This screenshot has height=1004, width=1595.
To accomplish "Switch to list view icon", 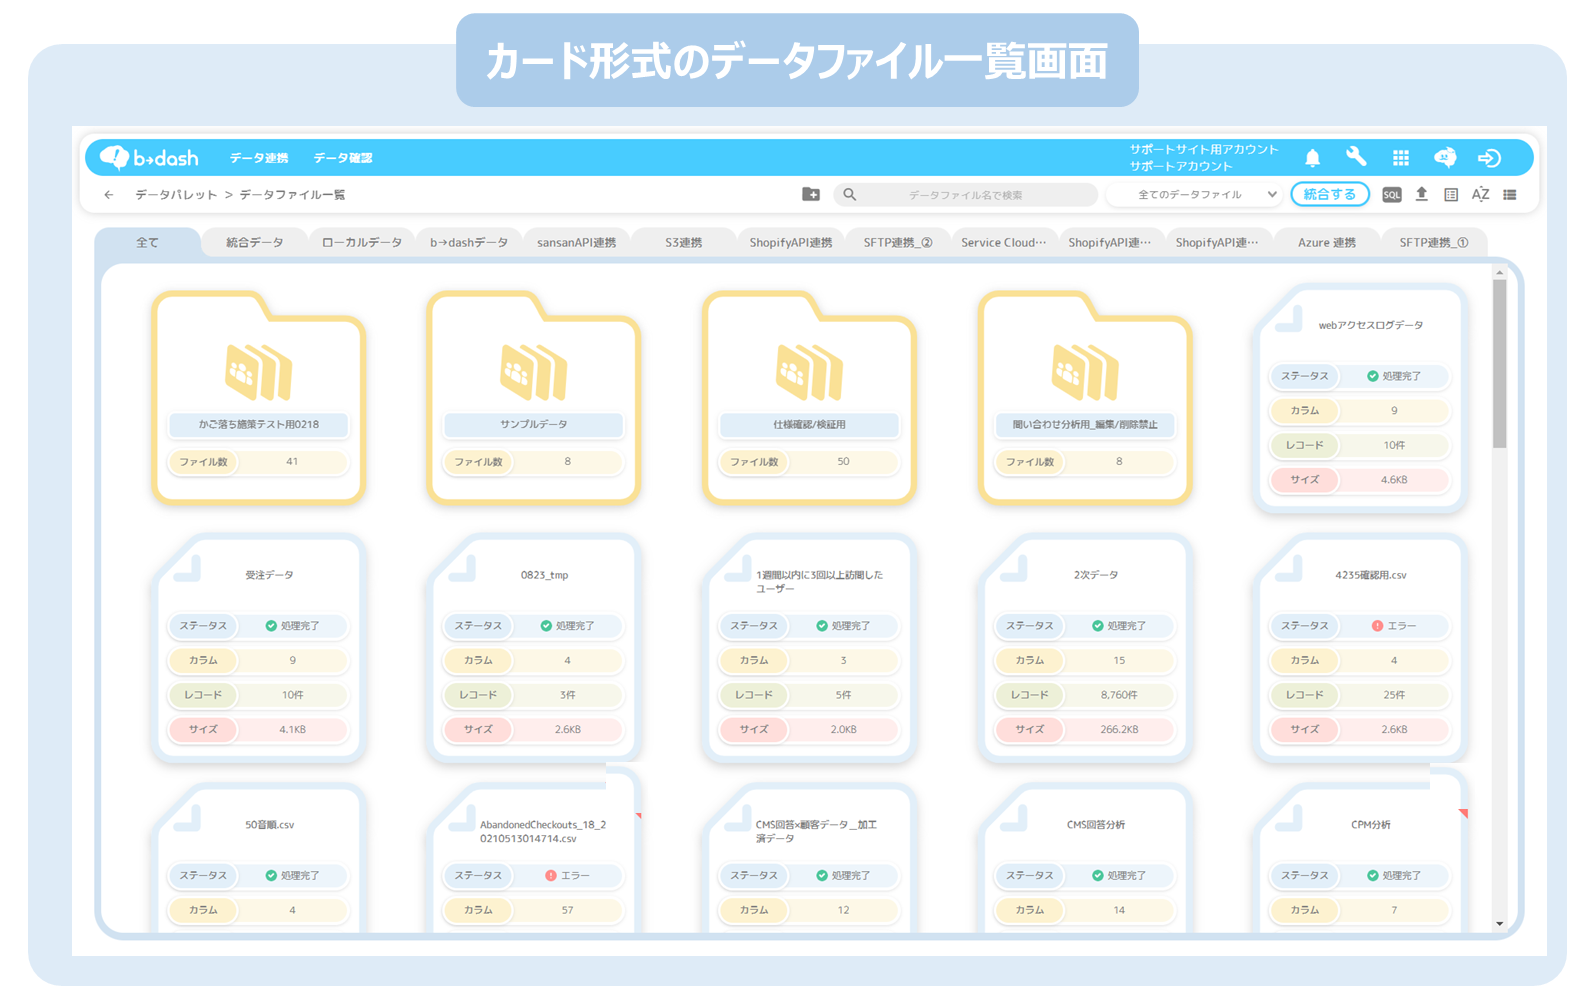I will pyautogui.click(x=1510, y=195).
